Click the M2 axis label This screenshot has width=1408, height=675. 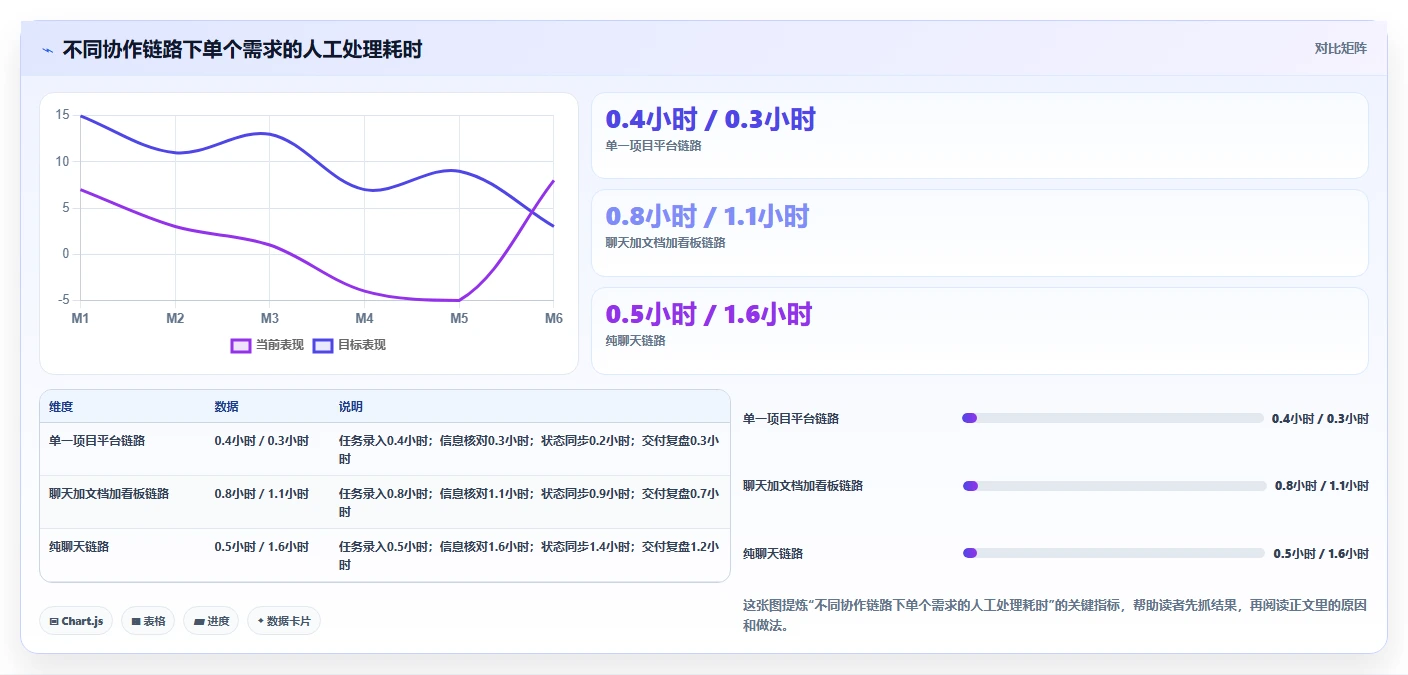pyautogui.click(x=175, y=318)
